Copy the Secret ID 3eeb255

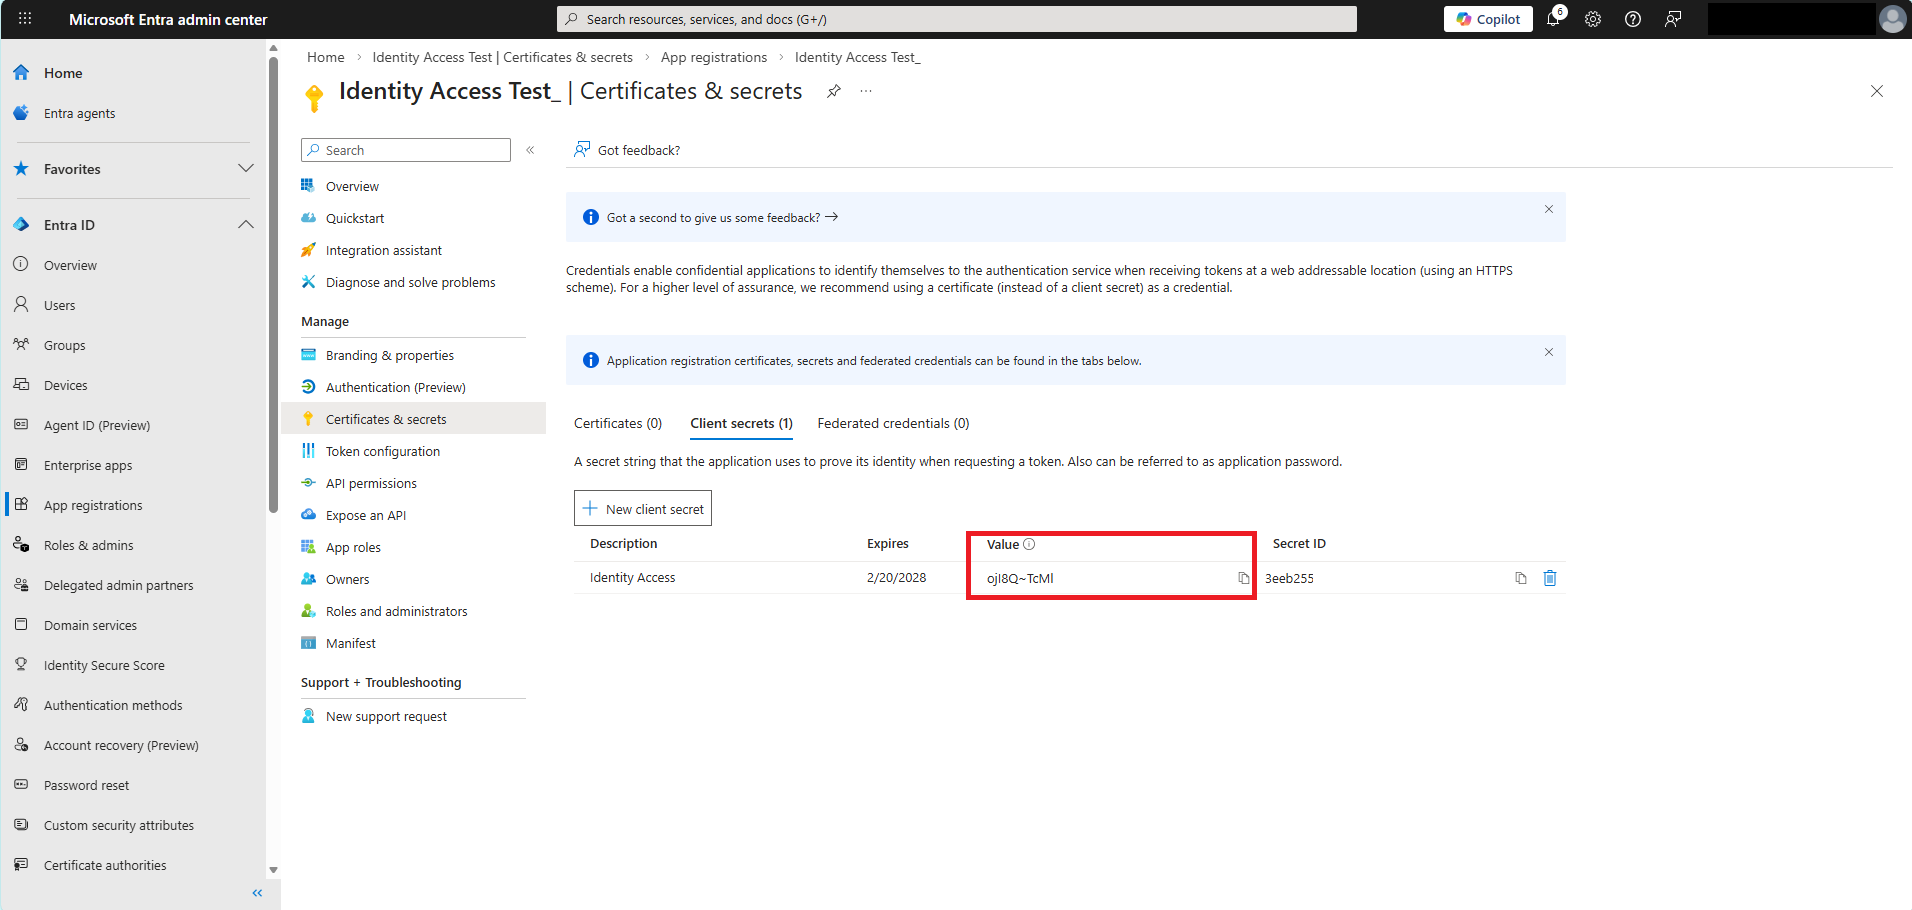1521,578
